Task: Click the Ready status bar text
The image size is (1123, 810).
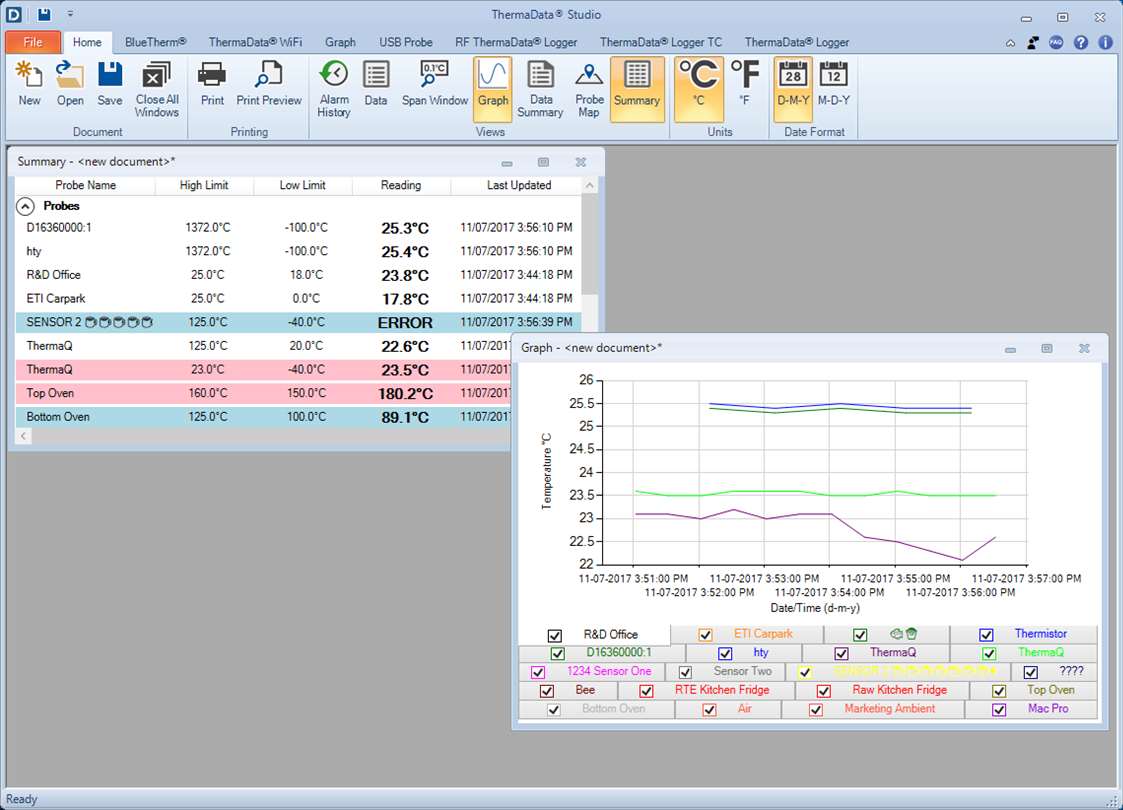Action: (21, 799)
